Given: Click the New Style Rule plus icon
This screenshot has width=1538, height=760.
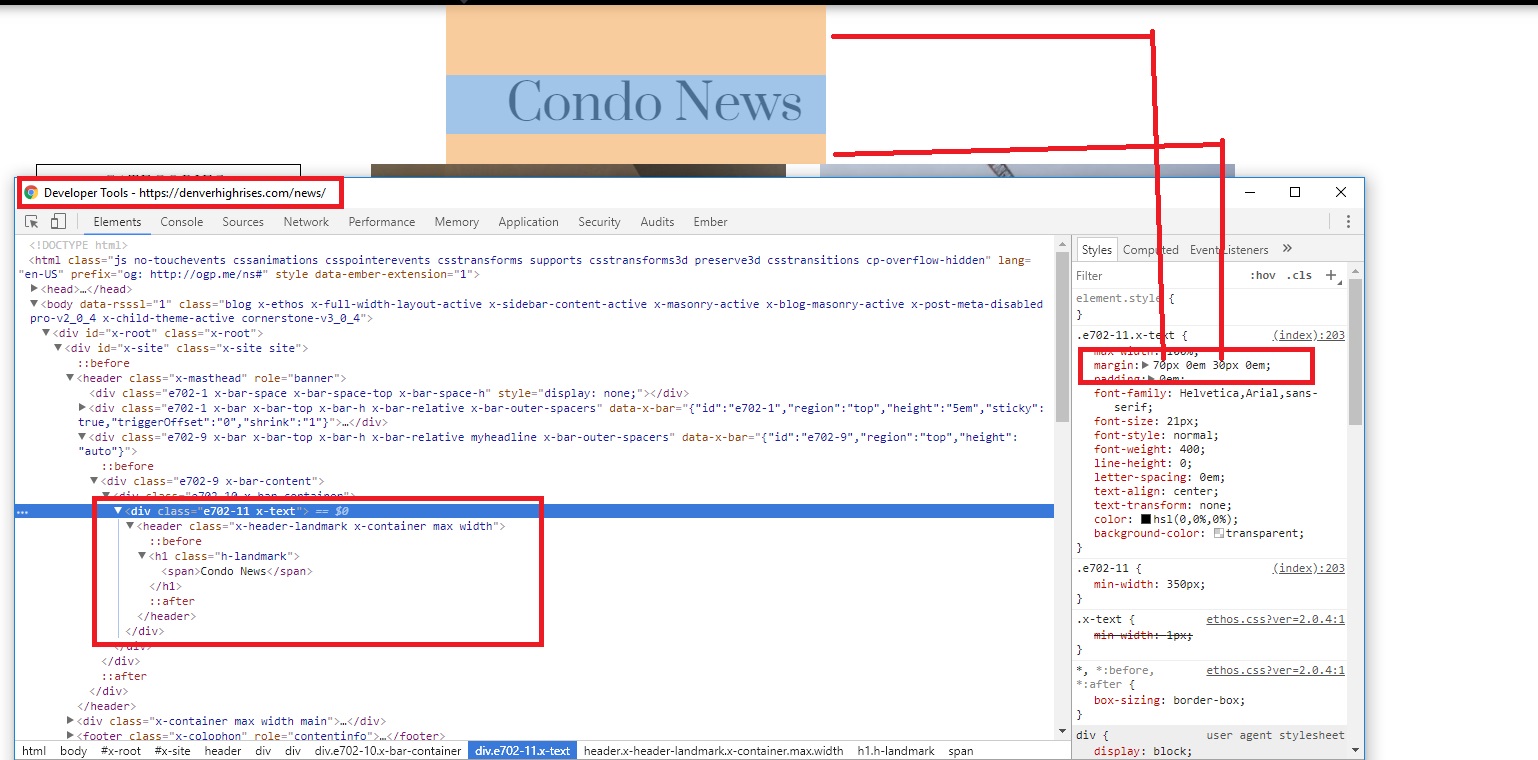Looking at the screenshot, I should [x=1331, y=275].
